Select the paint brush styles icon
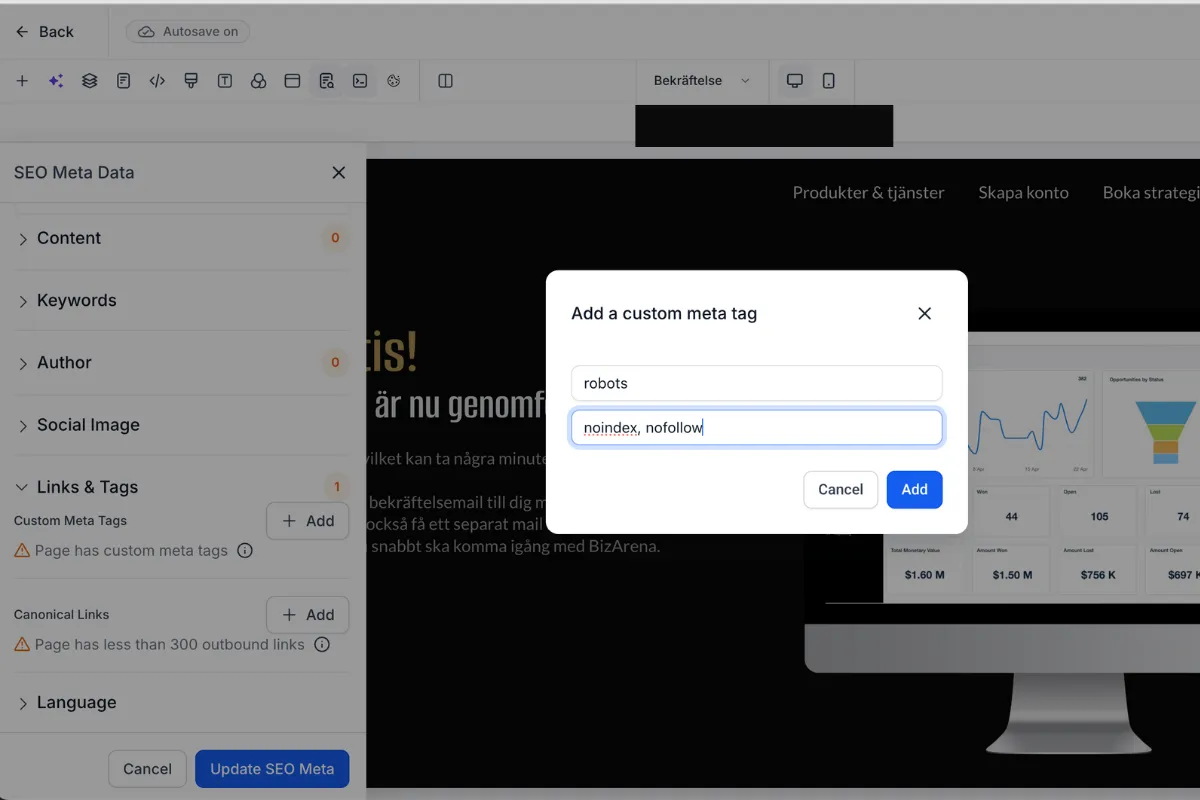The height and width of the screenshot is (800, 1200). tap(191, 81)
